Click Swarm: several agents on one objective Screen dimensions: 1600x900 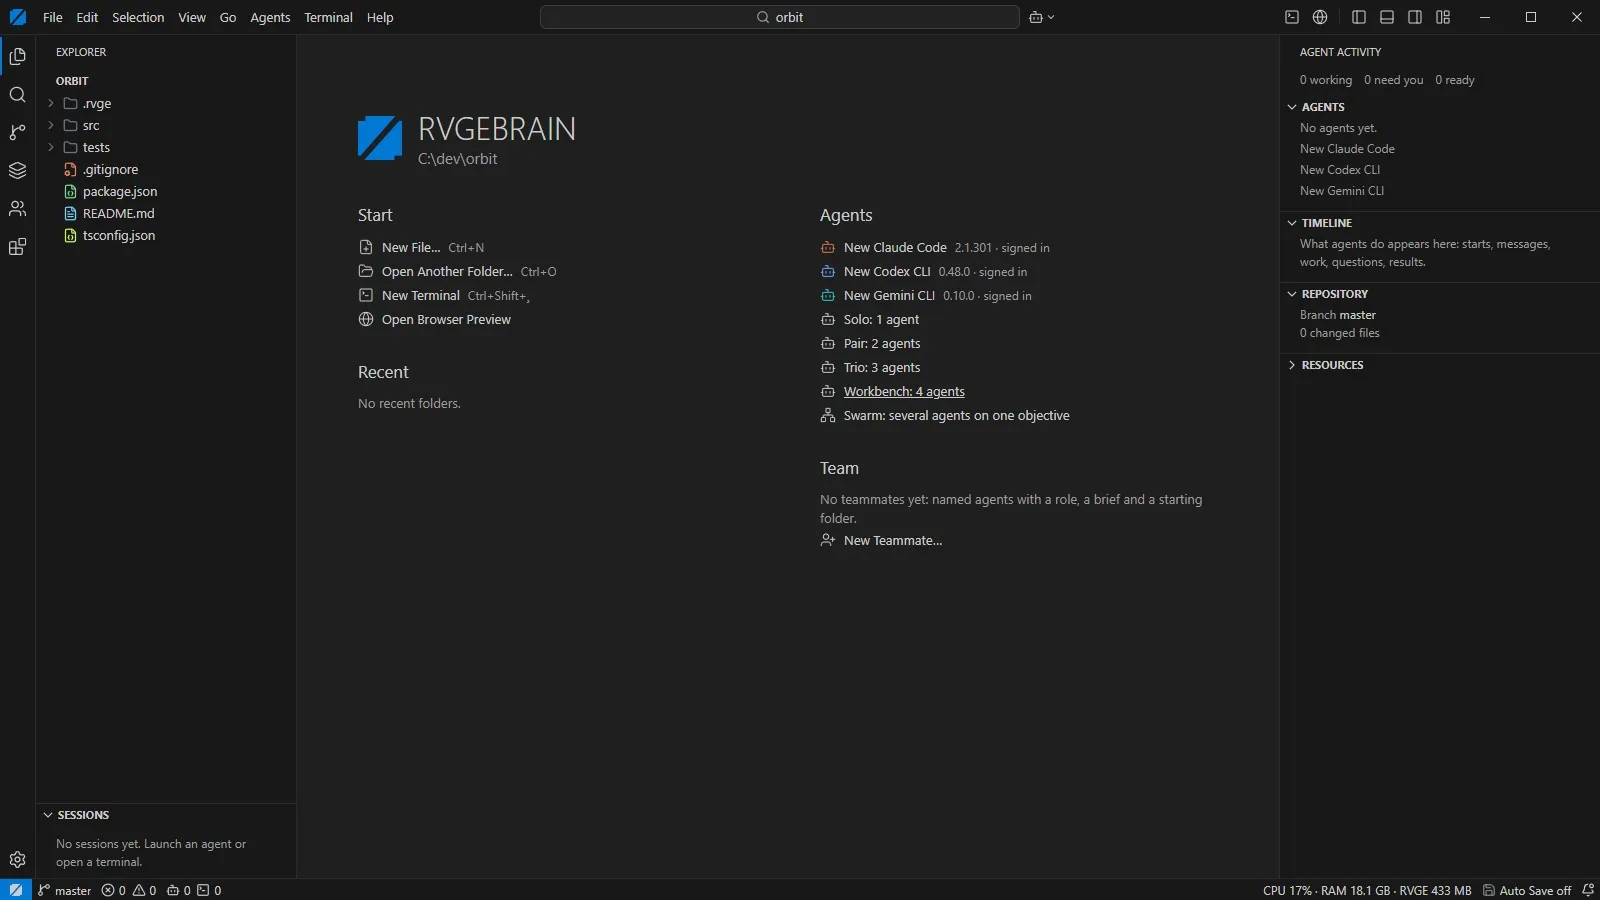(956, 415)
